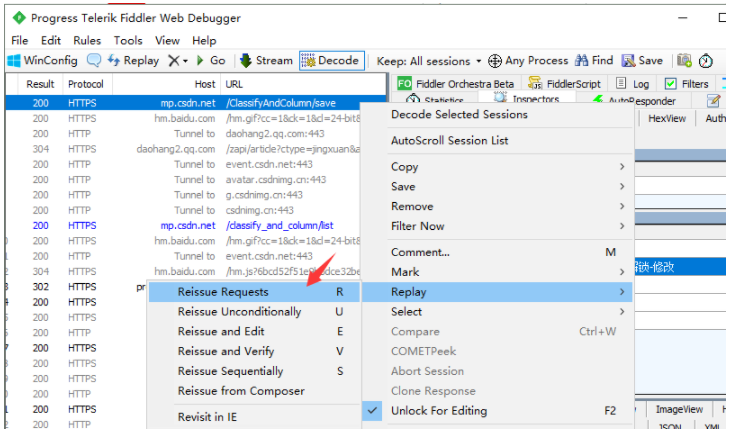This screenshot has height=429, width=731.
Task: Choose Reissue and Edit
Action: [255, 331]
